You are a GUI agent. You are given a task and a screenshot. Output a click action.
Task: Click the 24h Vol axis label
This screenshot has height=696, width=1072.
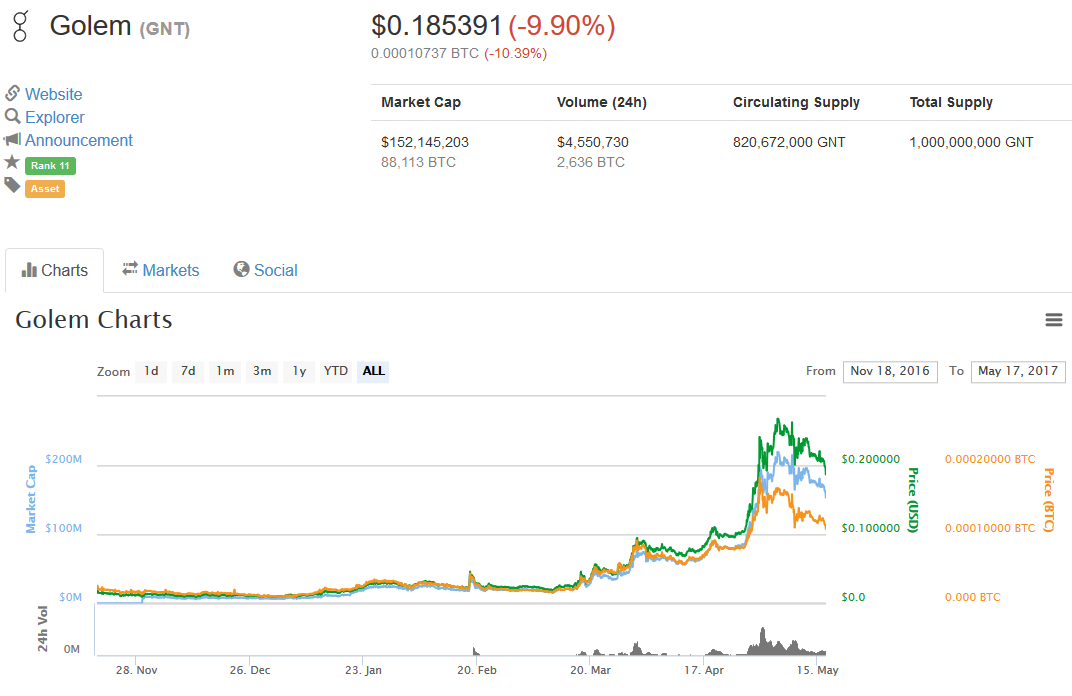click(x=42, y=628)
